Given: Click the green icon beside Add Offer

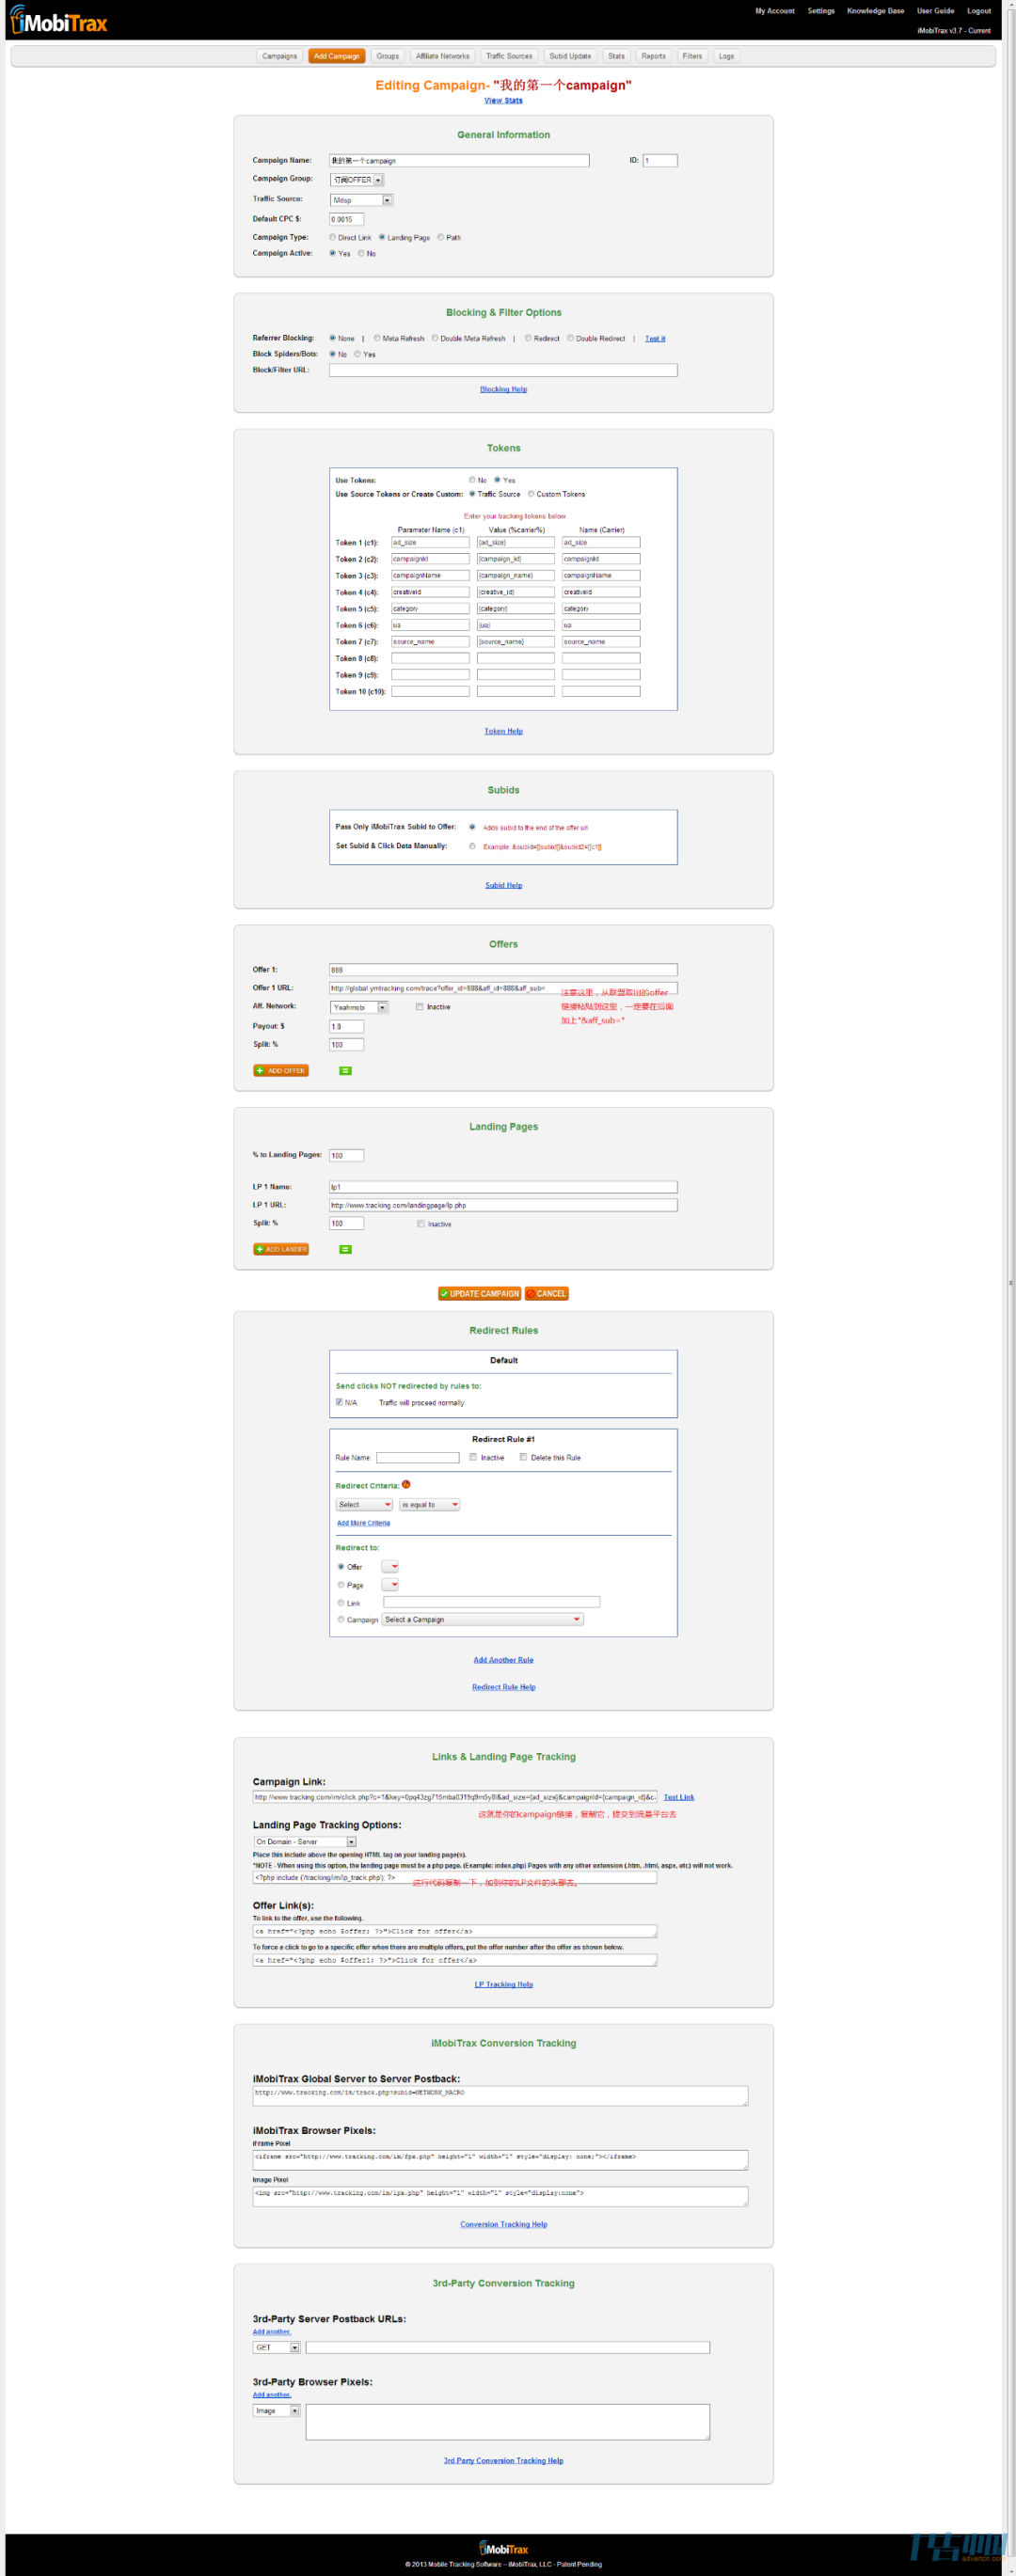Looking at the screenshot, I should point(345,1070).
